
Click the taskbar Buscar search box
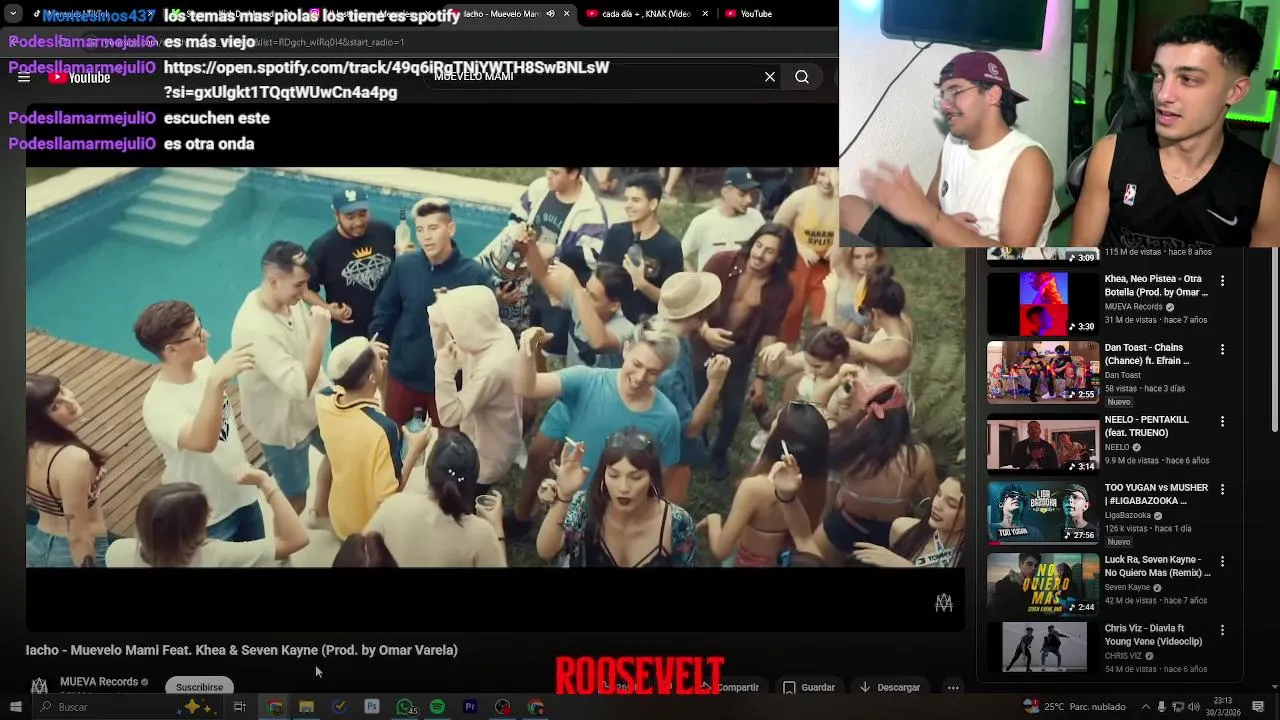[x=126, y=707]
